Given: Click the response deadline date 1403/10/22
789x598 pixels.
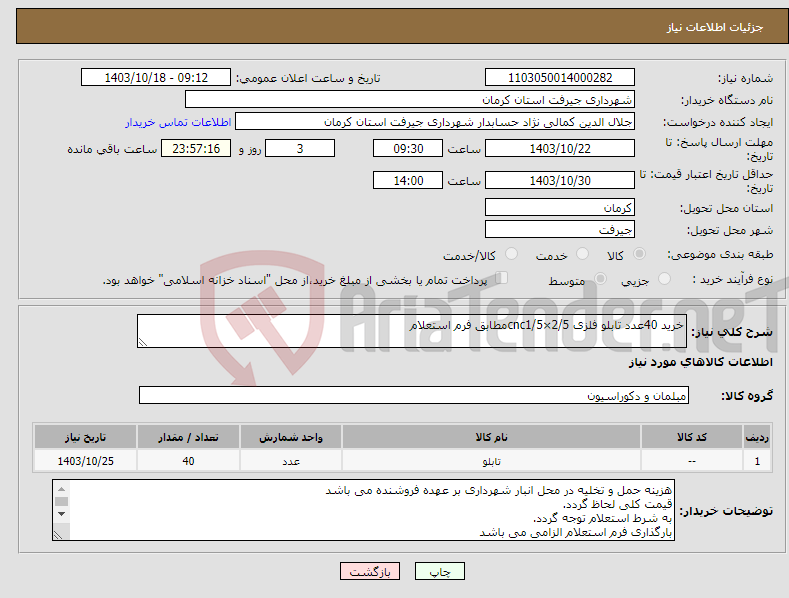Looking at the screenshot, I should point(560,148).
